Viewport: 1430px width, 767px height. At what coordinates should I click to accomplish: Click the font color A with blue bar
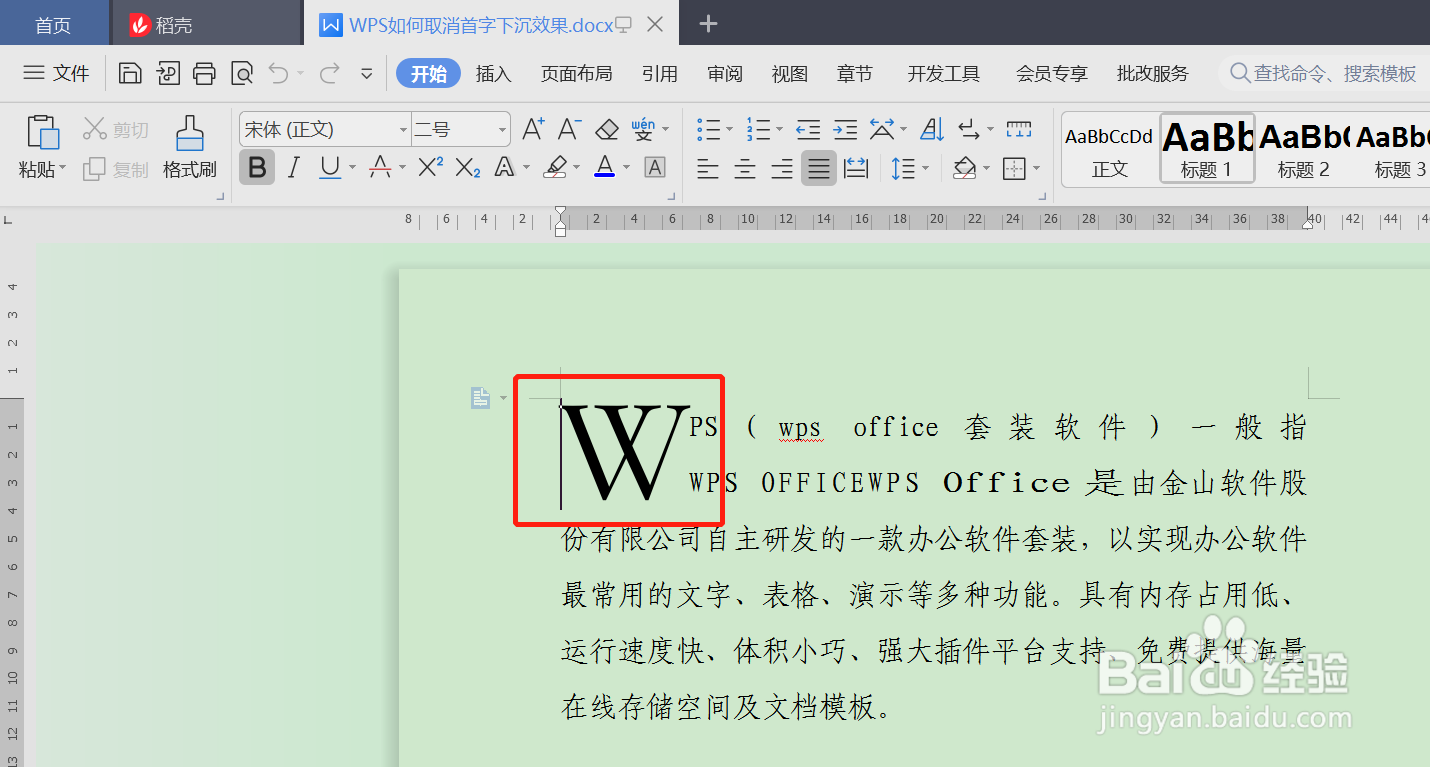604,168
